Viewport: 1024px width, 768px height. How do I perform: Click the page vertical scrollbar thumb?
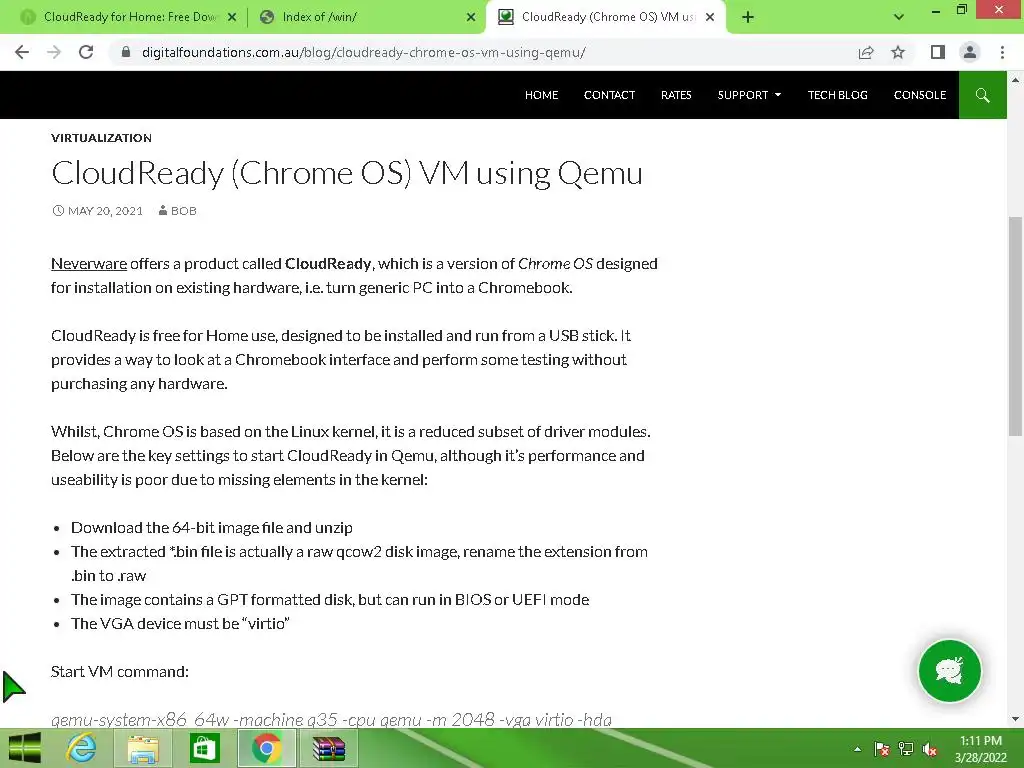coord(1015,327)
